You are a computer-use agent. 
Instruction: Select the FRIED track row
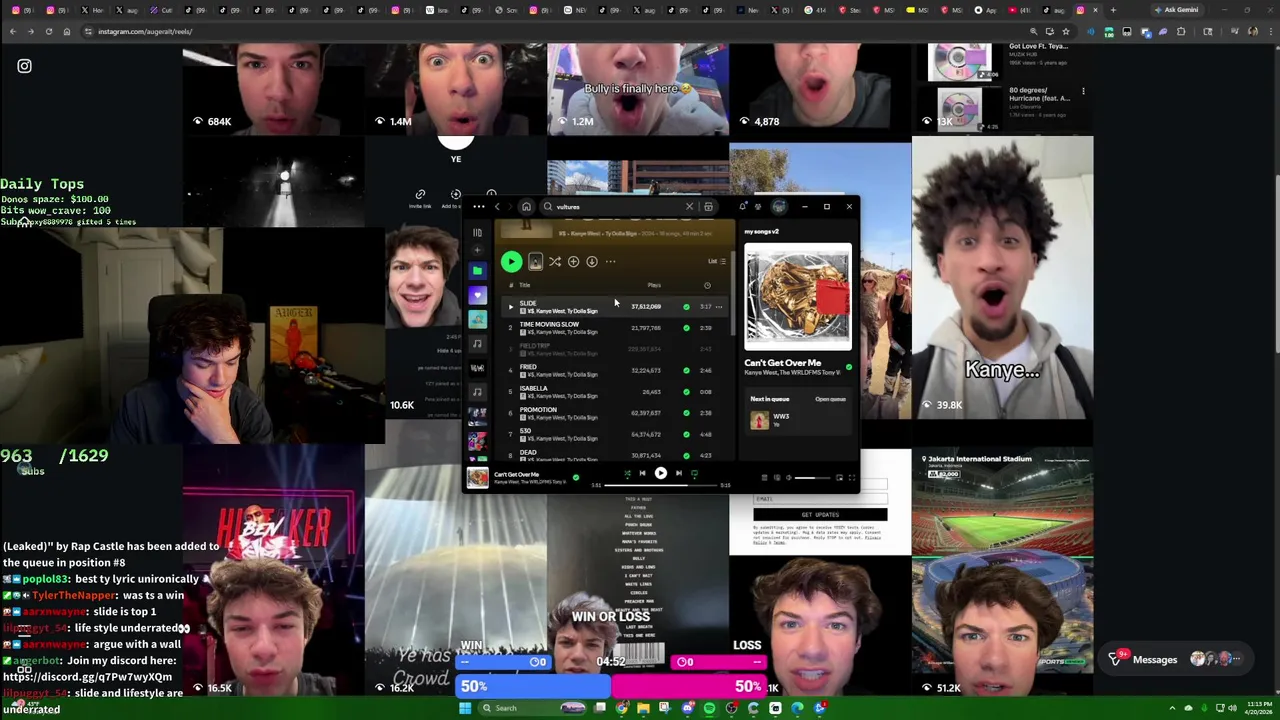(614, 370)
